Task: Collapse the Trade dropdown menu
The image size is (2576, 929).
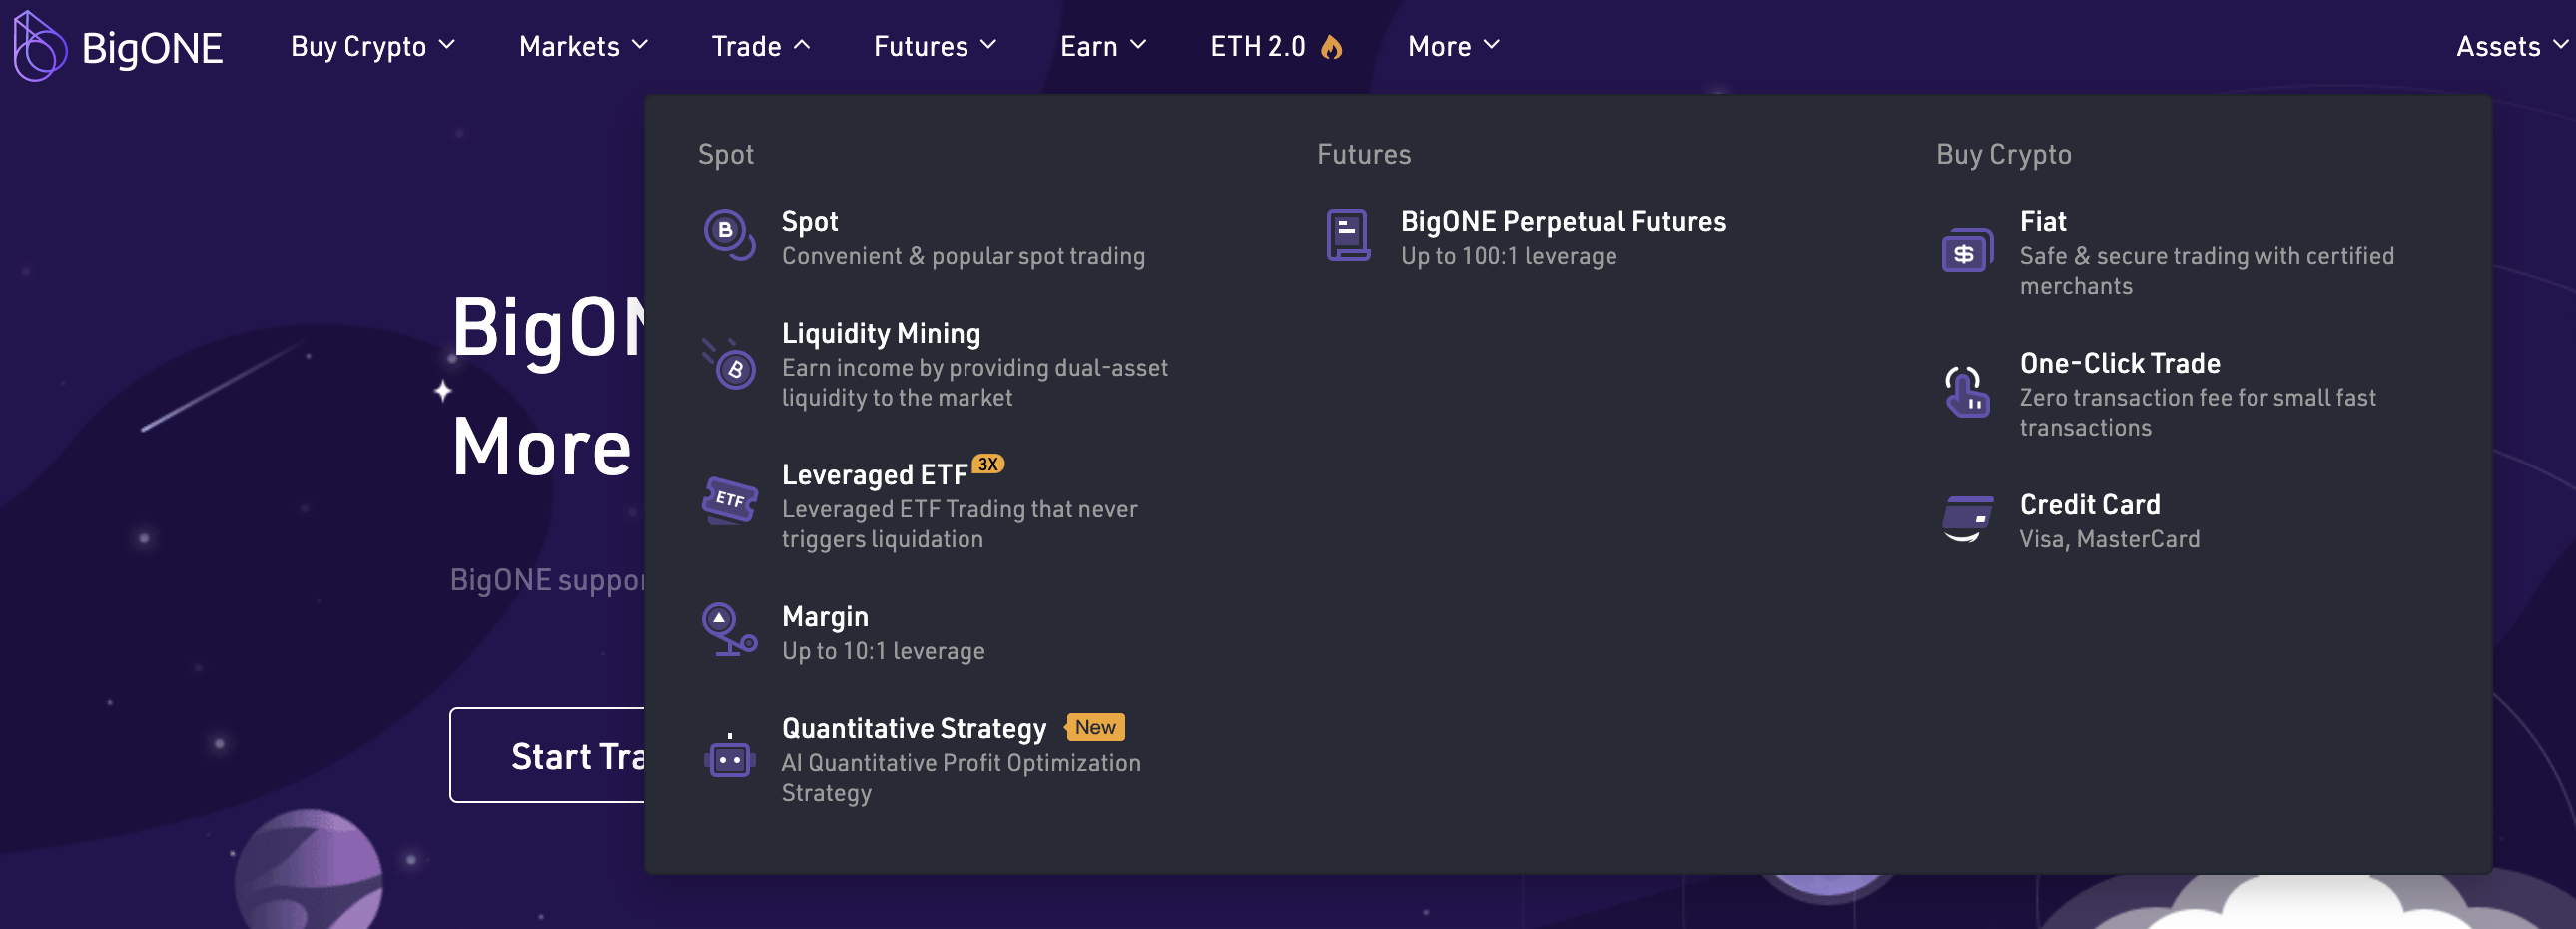Action: [760, 46]
